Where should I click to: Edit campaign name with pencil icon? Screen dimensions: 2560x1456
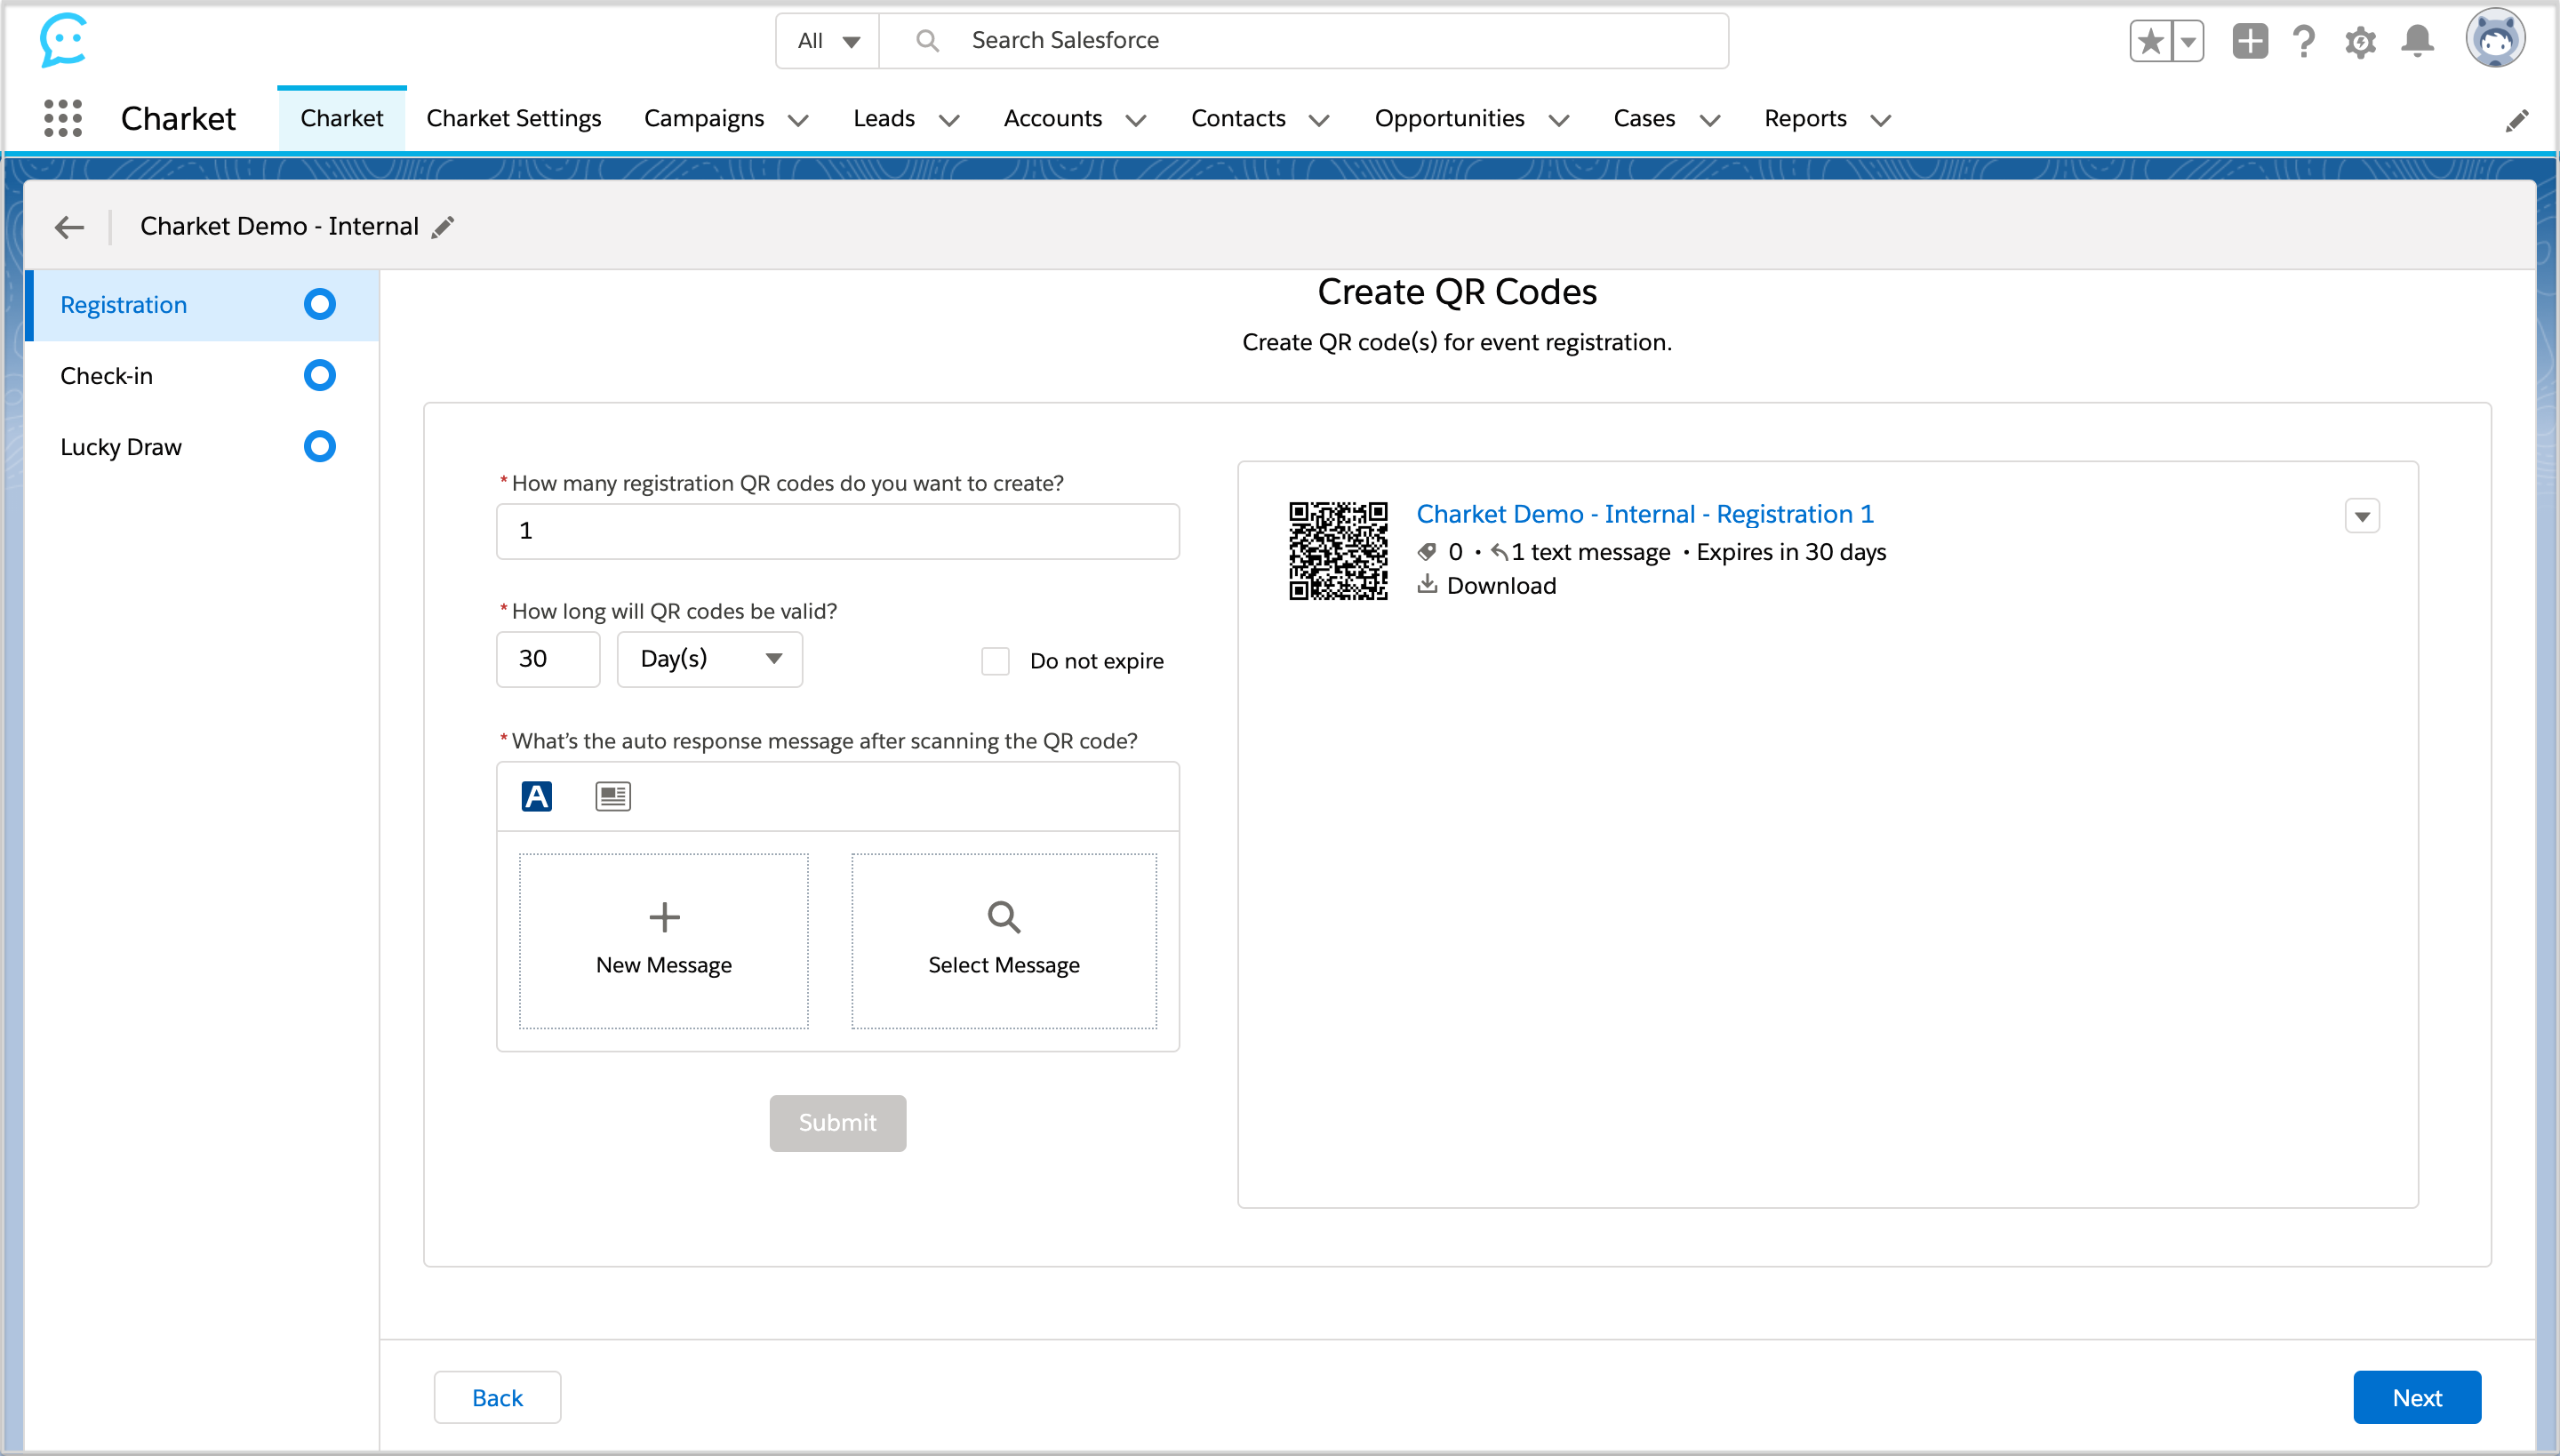(x=443, y=227)
